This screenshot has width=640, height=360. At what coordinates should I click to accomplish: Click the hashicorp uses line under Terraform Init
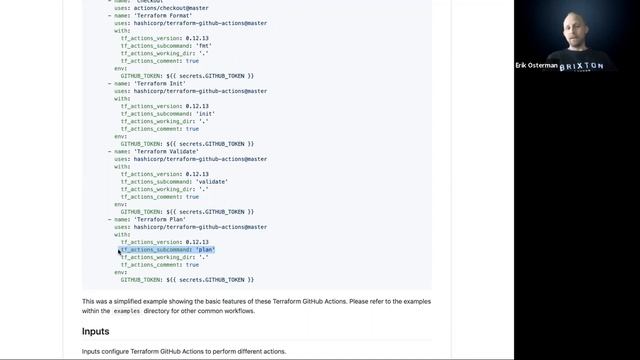(x=191, y=91)
